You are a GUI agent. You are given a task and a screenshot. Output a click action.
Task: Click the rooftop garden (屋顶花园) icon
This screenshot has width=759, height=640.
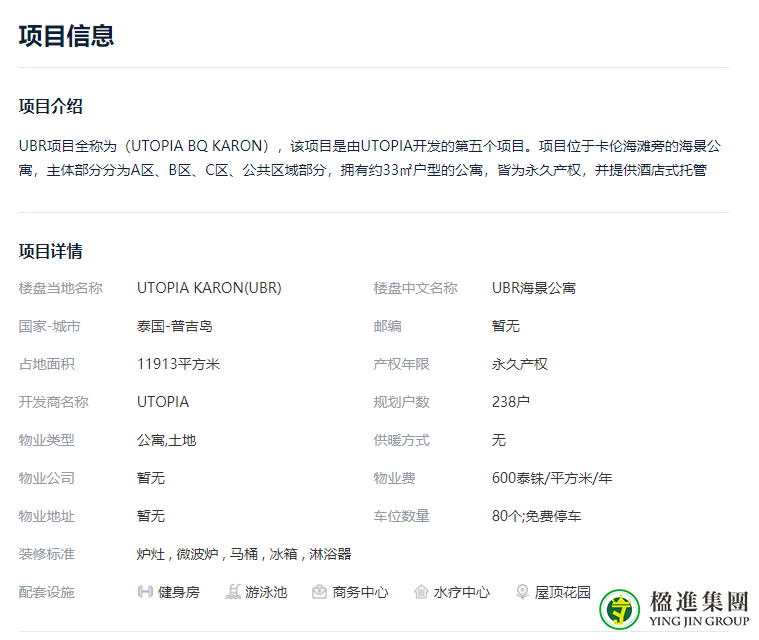point(522,592)
